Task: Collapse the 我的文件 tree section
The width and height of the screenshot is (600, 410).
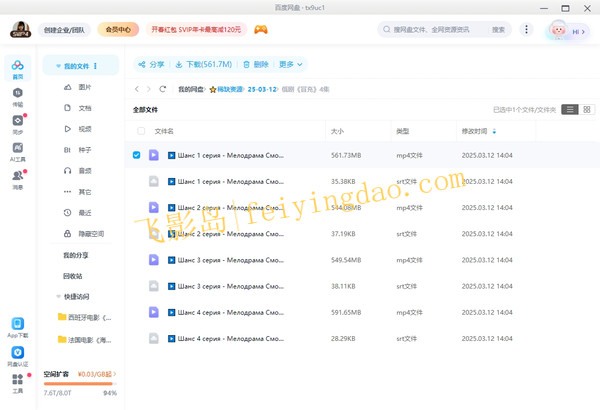Action: pyautogui.click(x=58, y=66)
